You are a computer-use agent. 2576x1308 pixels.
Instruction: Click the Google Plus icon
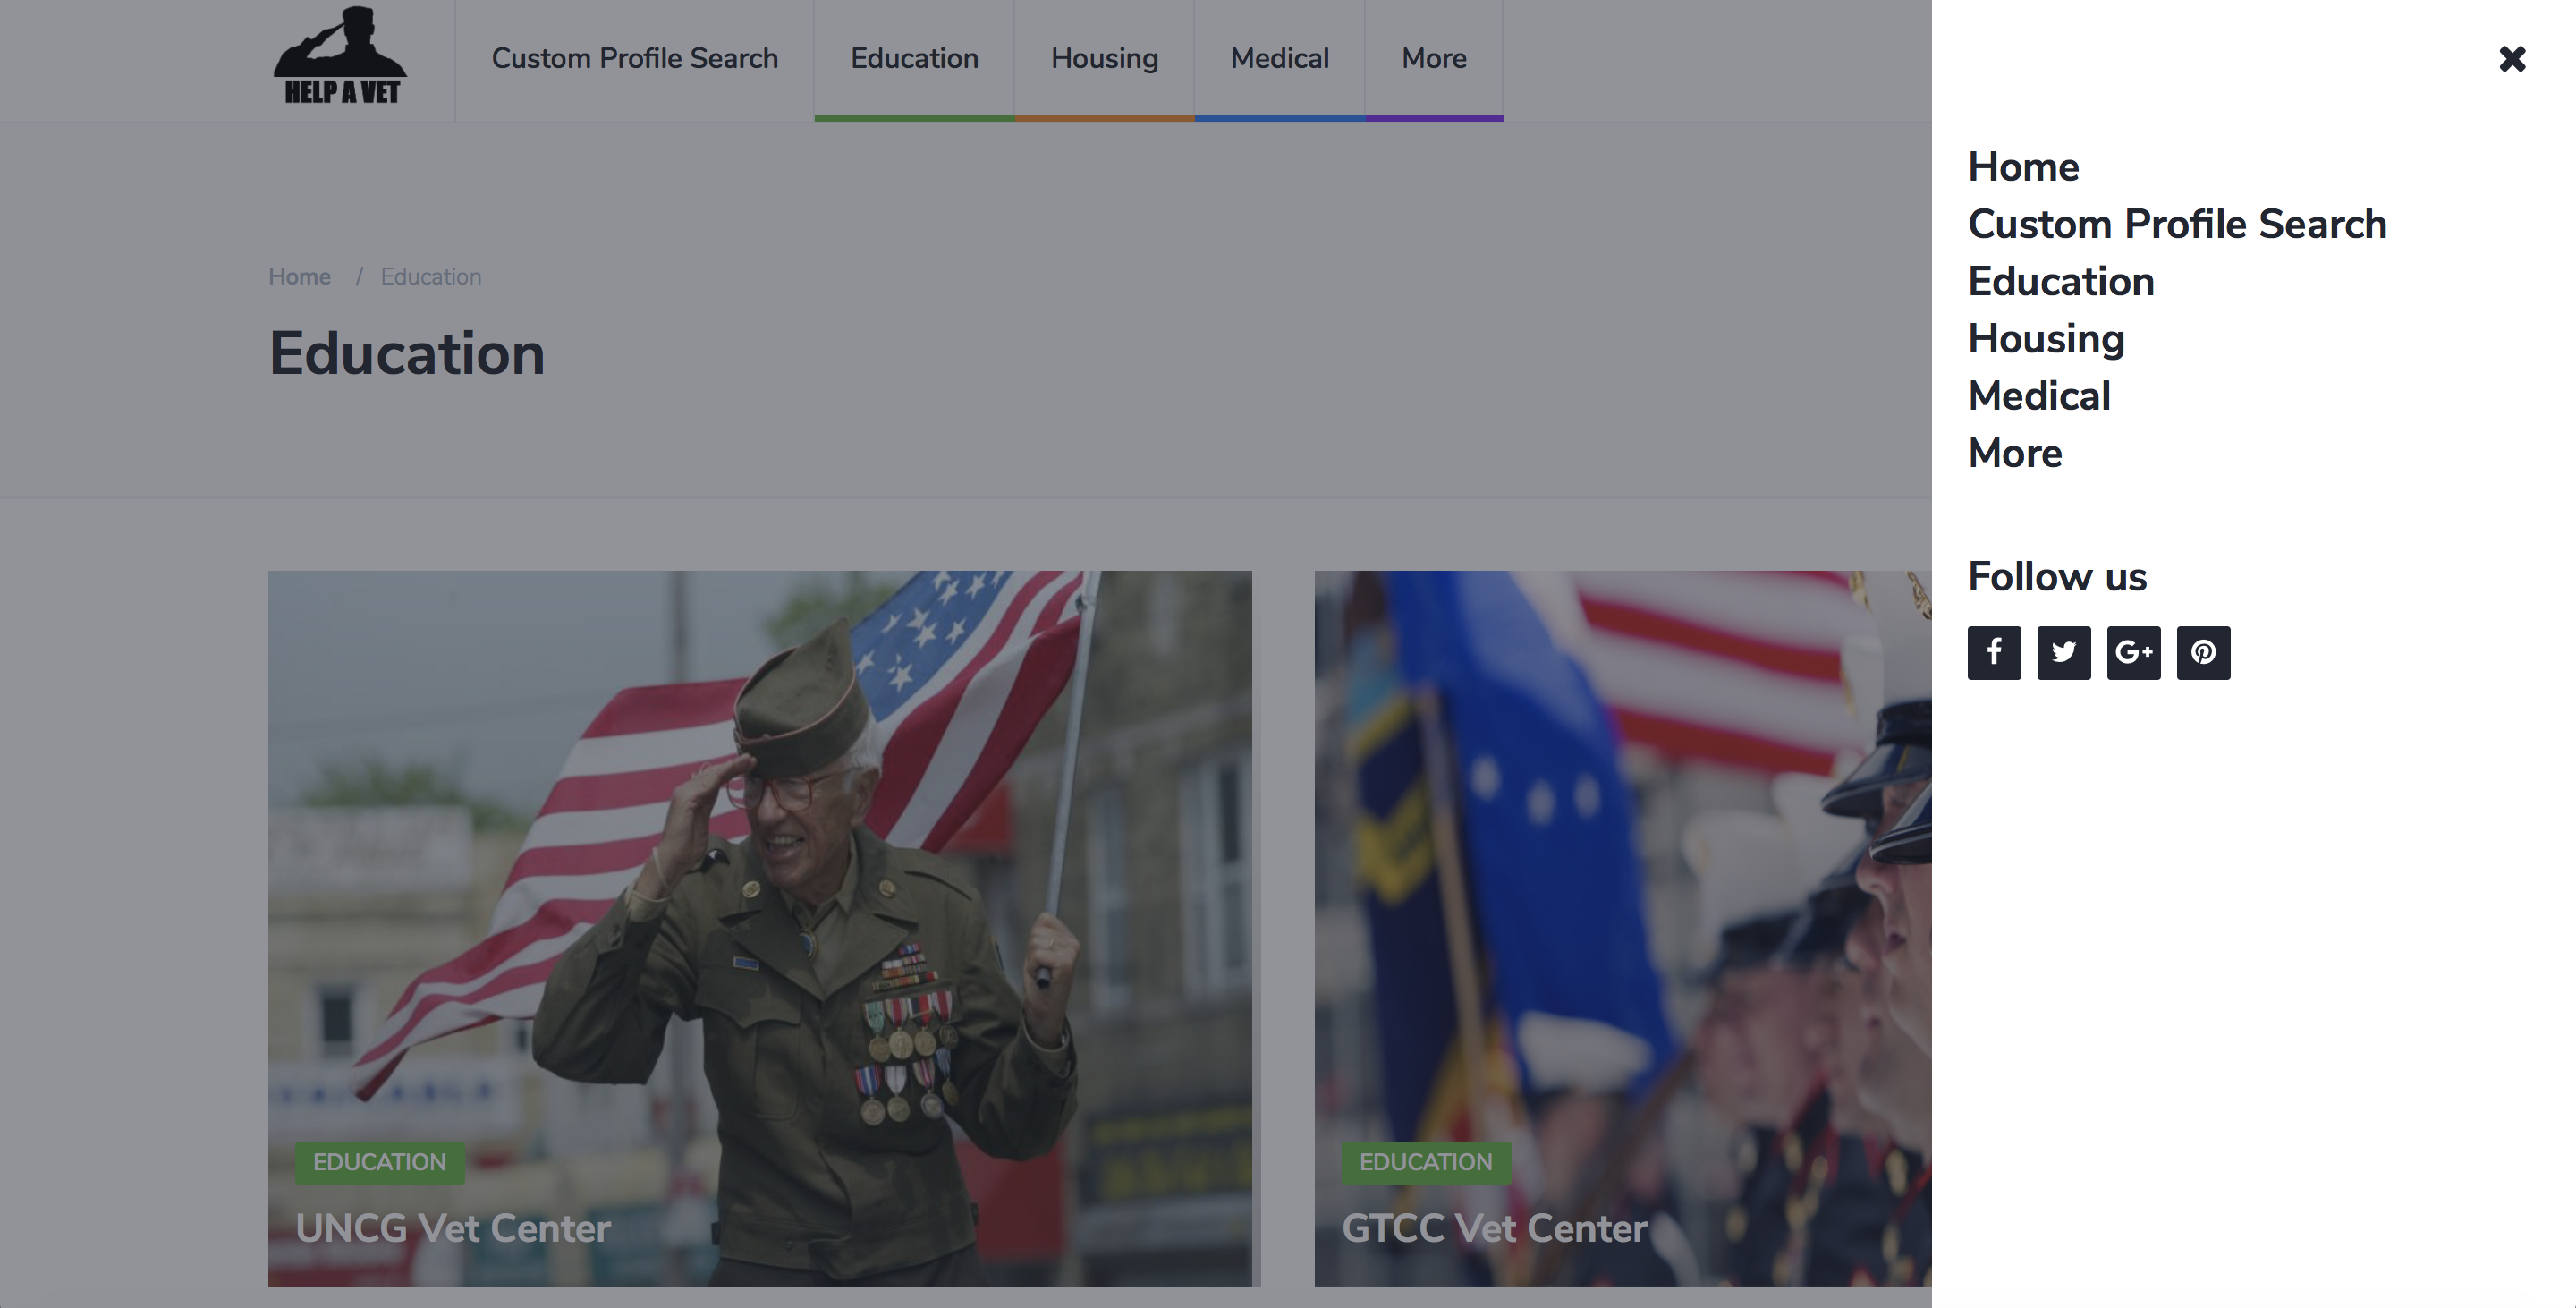pyautogui.click(x=2133, y=653)
